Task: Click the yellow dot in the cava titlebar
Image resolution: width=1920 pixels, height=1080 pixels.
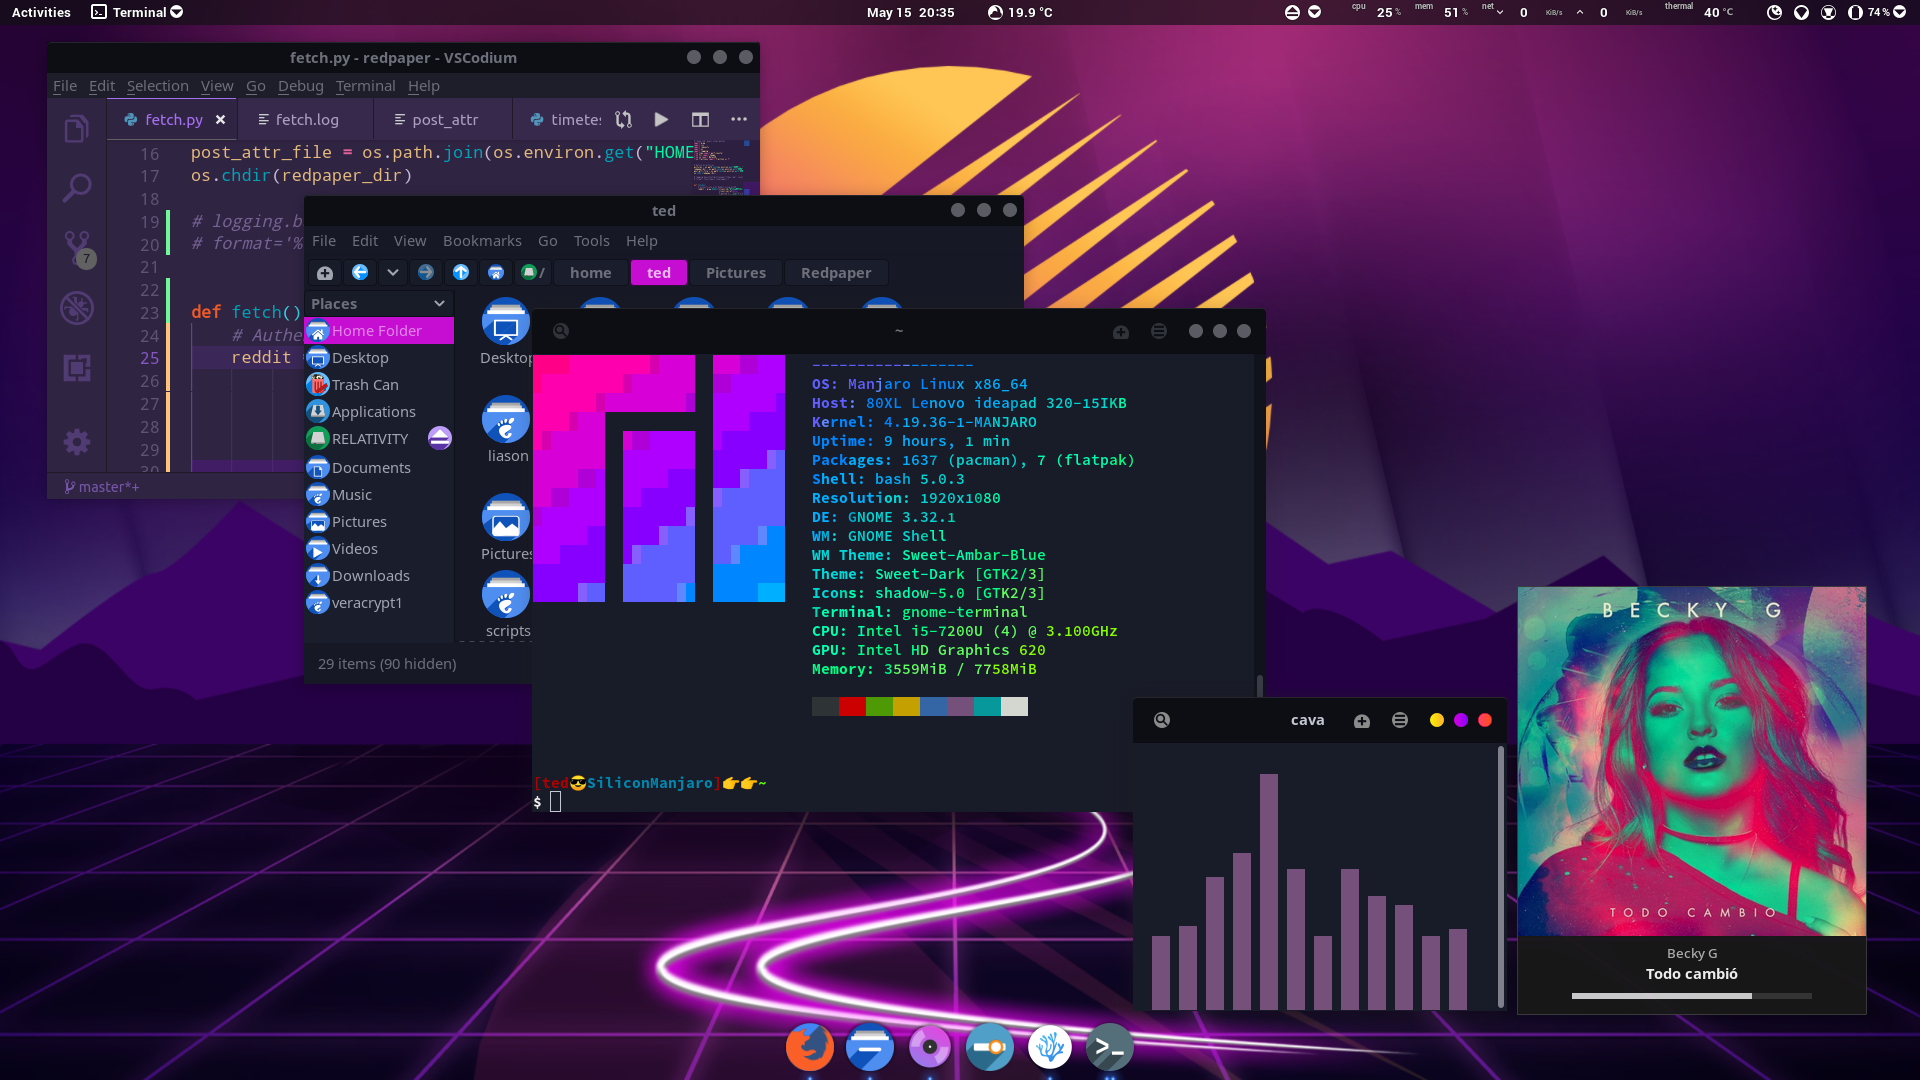Action: pos(1437,719)
